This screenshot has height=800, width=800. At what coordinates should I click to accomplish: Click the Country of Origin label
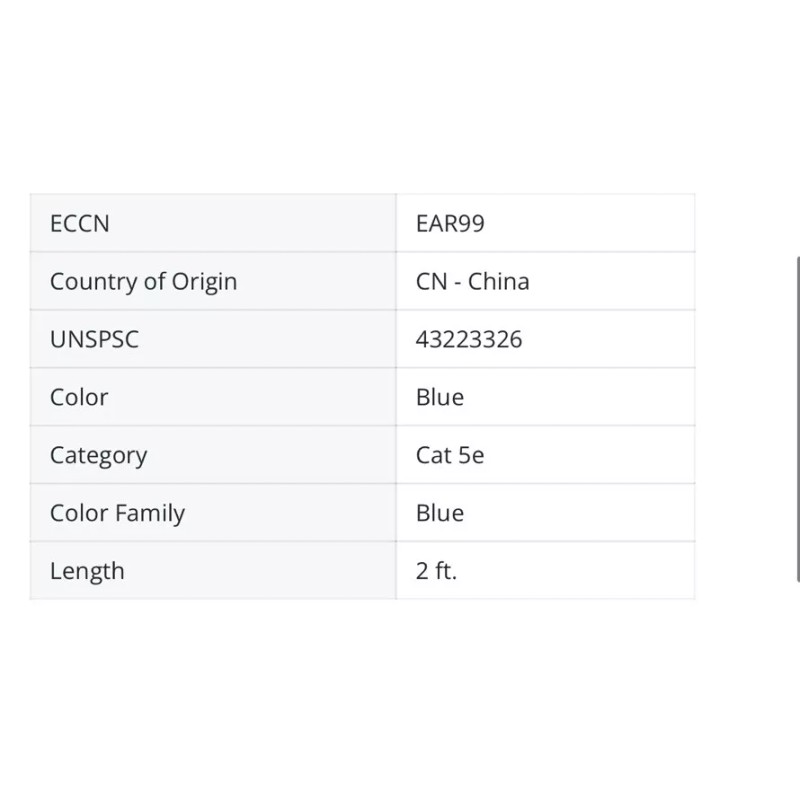pyautogui.click(x=143, y=281)
